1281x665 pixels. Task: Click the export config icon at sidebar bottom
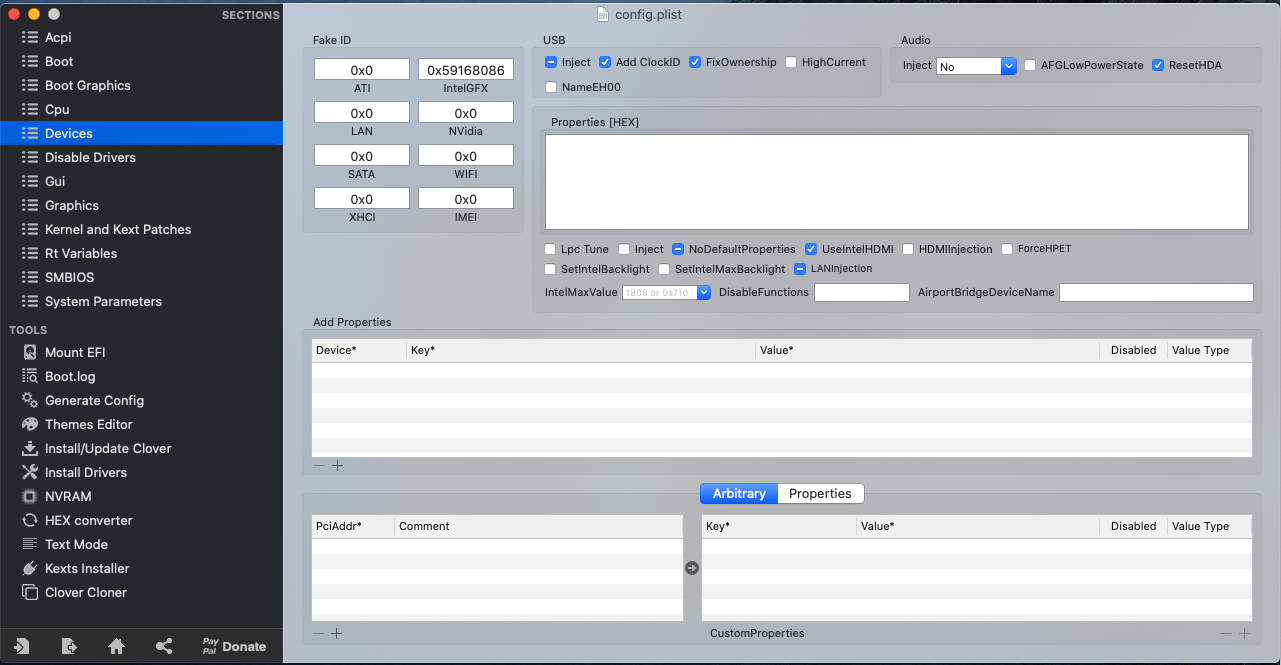tap(69, 646)
